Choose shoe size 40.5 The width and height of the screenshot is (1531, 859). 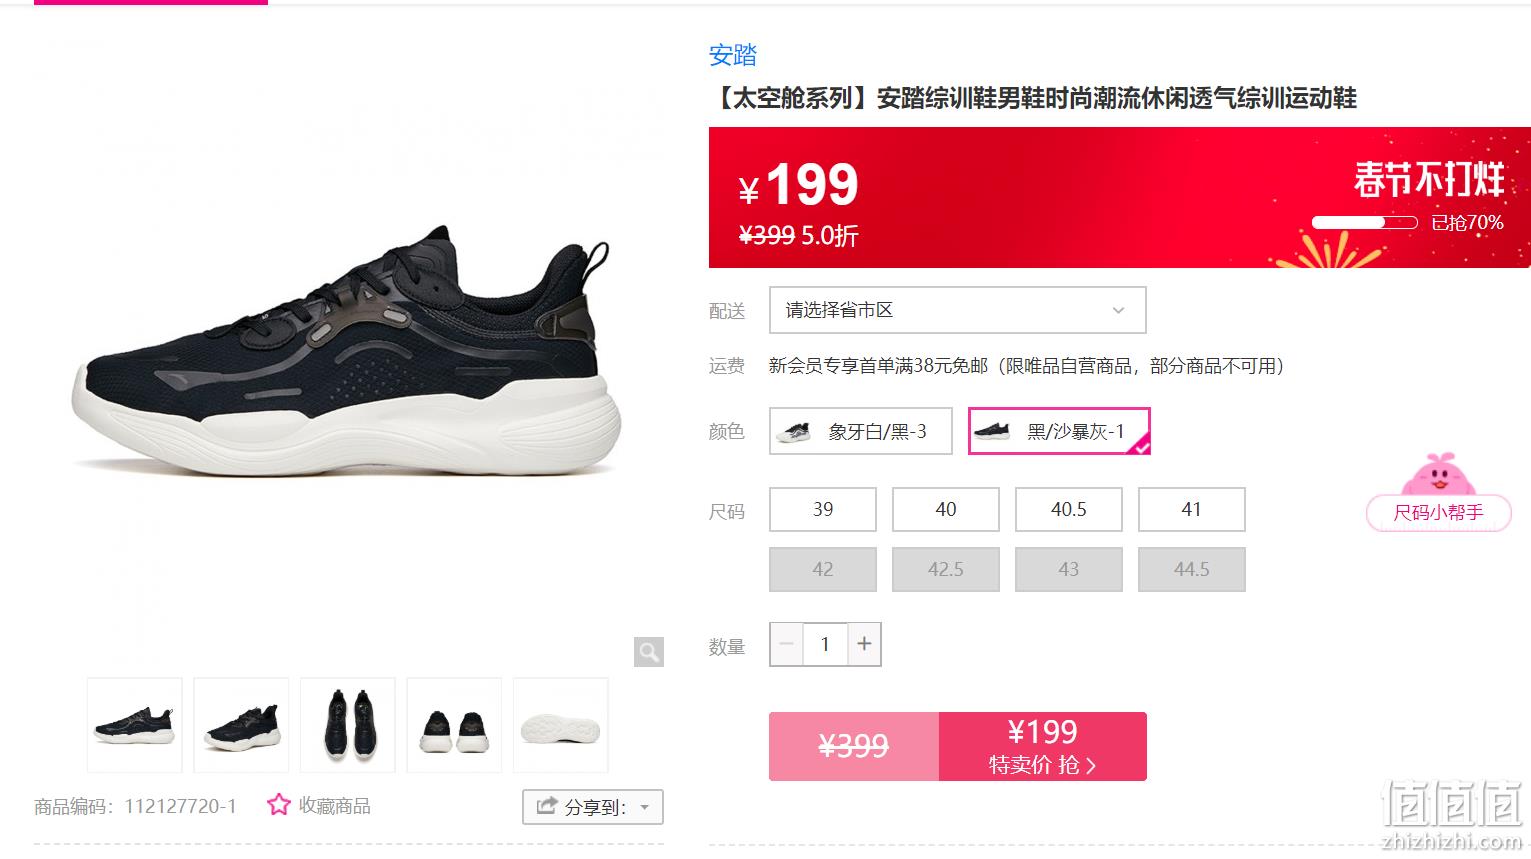tap(1069, 509)
